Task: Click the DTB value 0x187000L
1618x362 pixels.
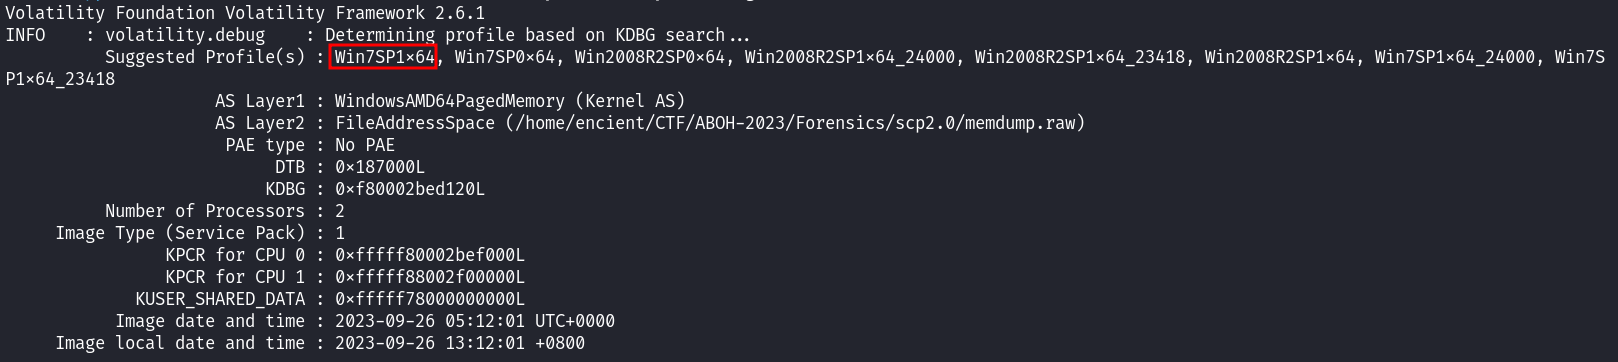Action: [380, 167]
